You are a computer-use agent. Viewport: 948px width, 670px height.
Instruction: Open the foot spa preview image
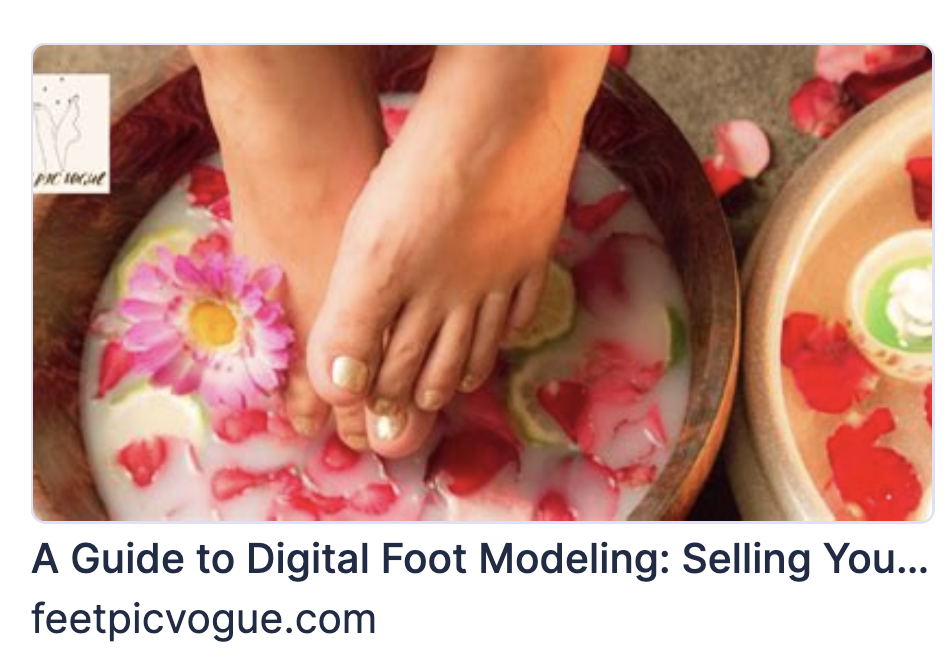tap(482, 282)
